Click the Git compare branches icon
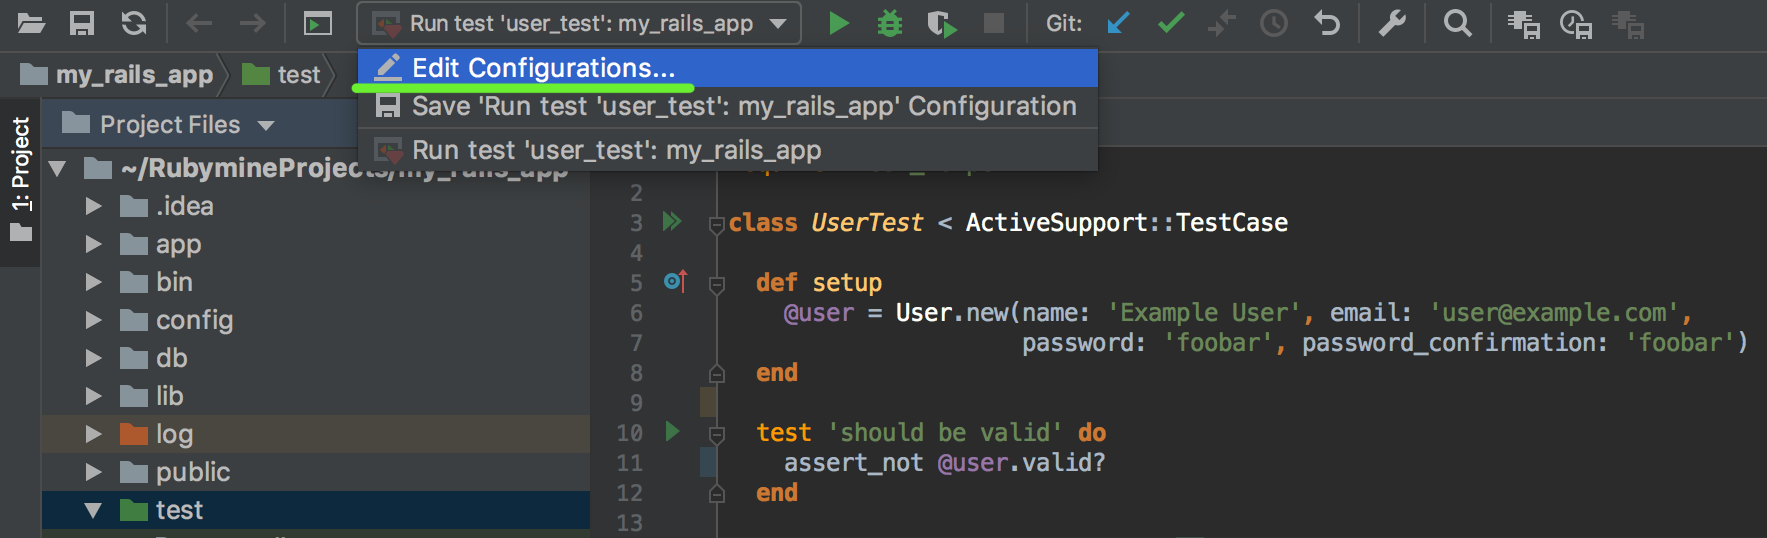This screenshot has width=1767, height=538. 1222,23
